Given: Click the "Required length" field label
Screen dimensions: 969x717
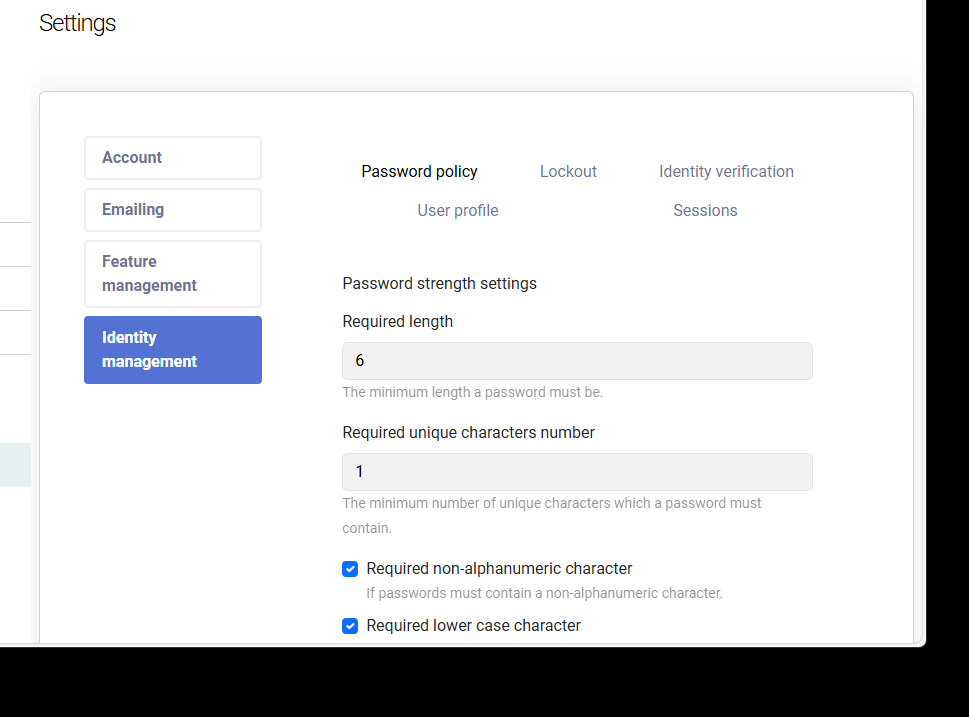Looking at the screenshot, I should (x=397, y=322).
